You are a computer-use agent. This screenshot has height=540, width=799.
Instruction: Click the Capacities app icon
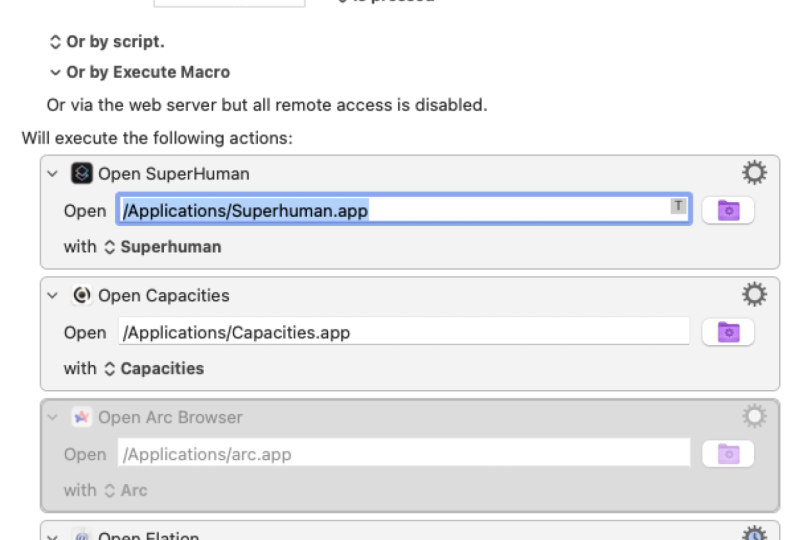pyautogui.click(x=82, y=295)
